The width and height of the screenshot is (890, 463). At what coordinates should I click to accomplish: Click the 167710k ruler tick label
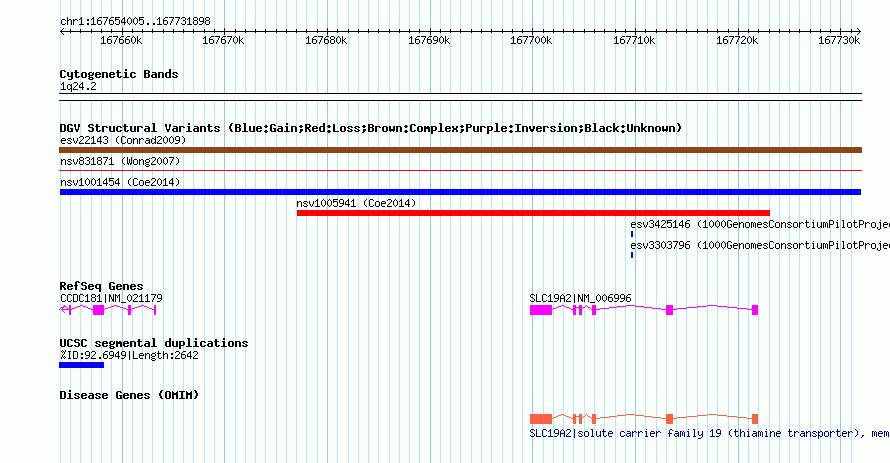tap(634, 40)
